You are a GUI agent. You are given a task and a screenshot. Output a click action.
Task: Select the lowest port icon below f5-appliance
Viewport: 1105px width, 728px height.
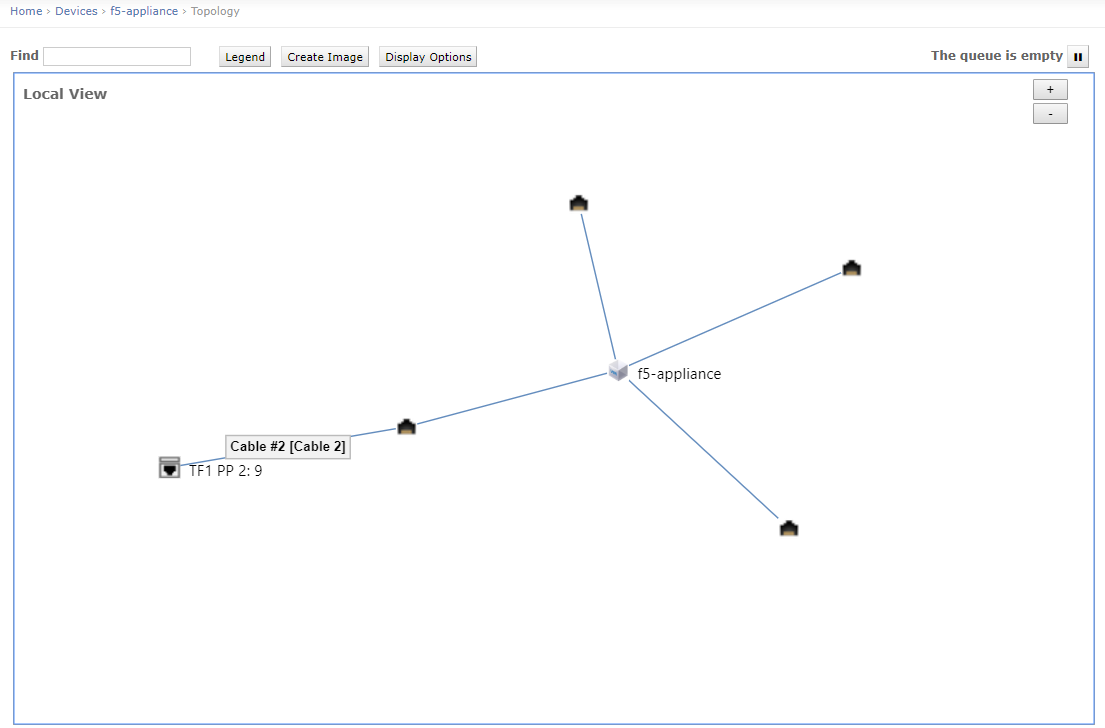point(789,528)
